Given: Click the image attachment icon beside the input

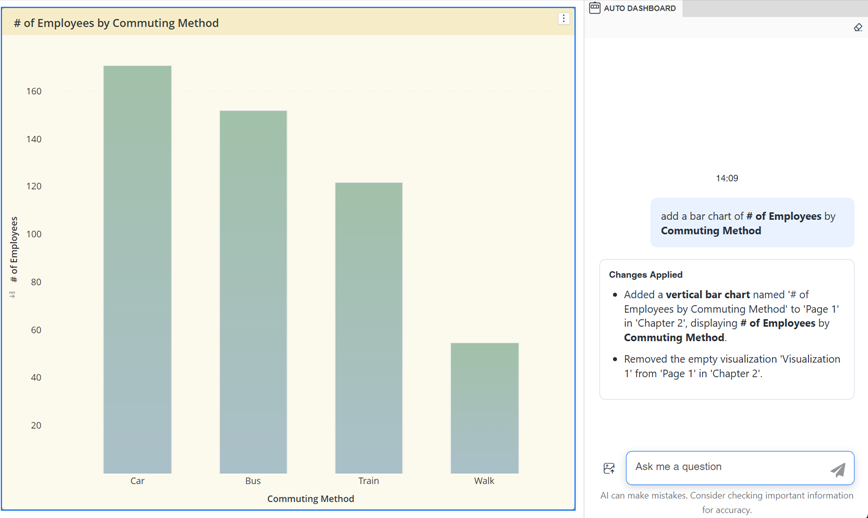Looking at the screenshot, I should point(609,468).
